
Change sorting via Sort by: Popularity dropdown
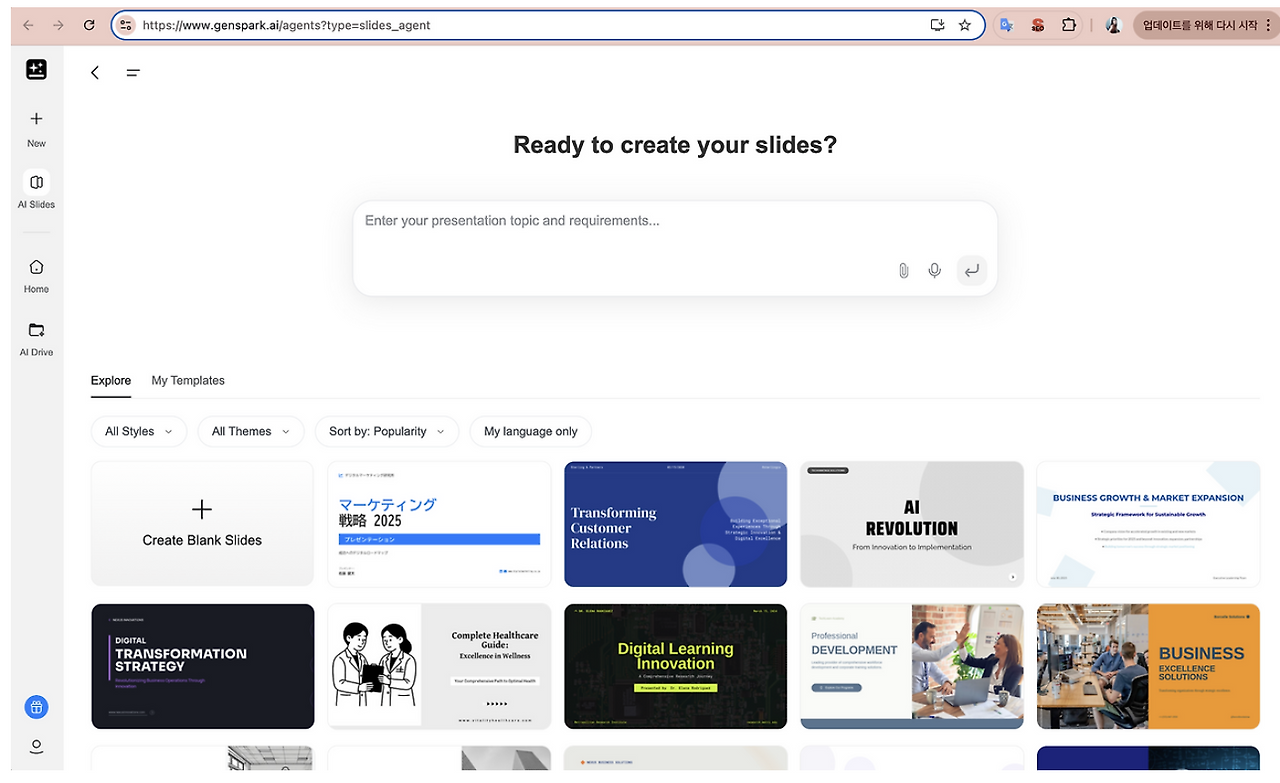click(387, 431)
